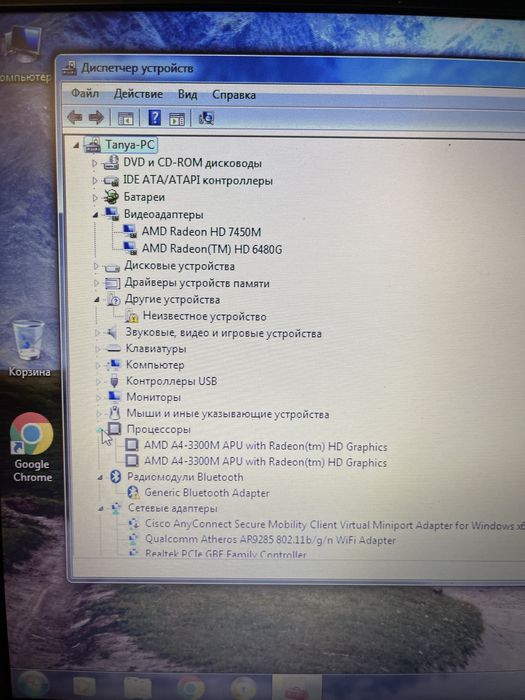
Task: Click the AMD Radeon HD 7450M icon
Action: (x=129, y=231)
